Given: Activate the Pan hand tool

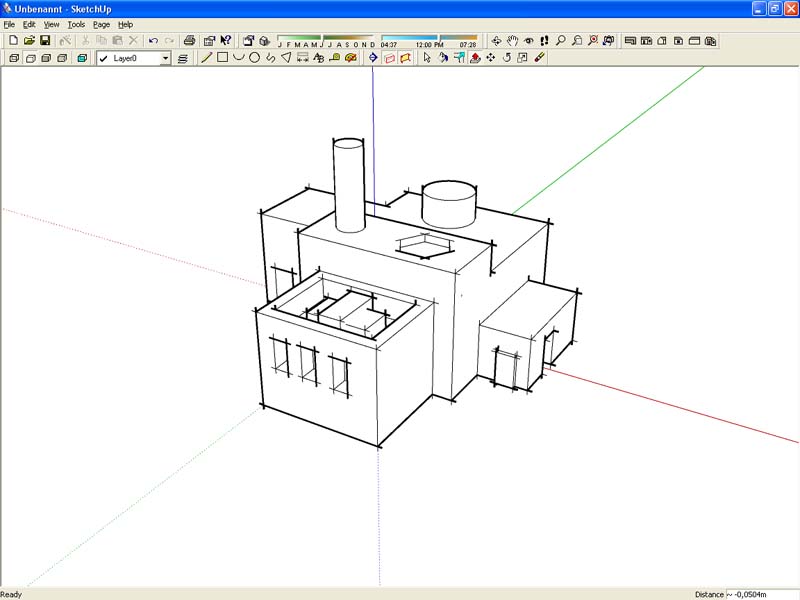Looking at the screenshot, I should point(512,41).
